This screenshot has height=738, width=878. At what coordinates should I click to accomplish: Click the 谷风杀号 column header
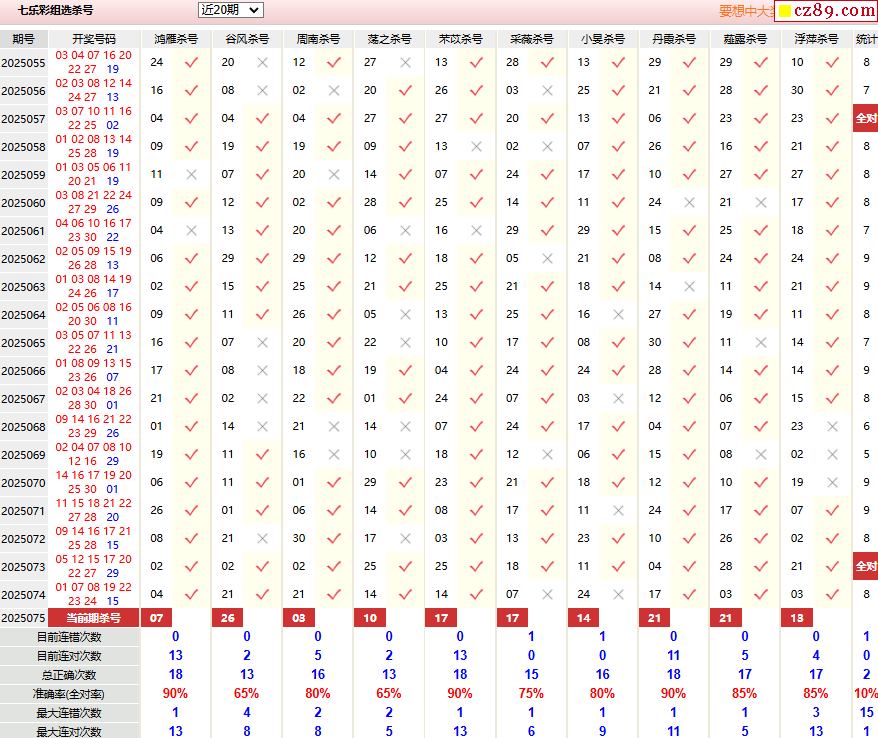tap(247, 39)
